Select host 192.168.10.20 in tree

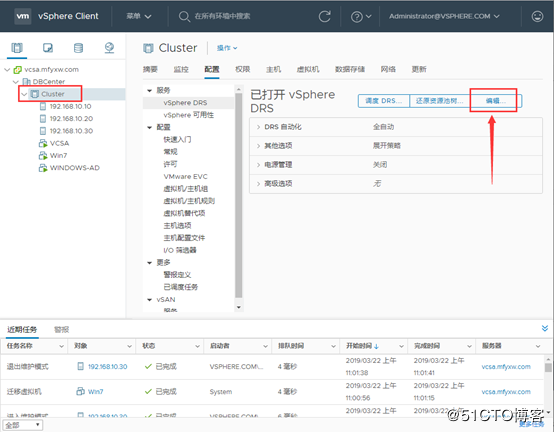(x=71, y=119)
